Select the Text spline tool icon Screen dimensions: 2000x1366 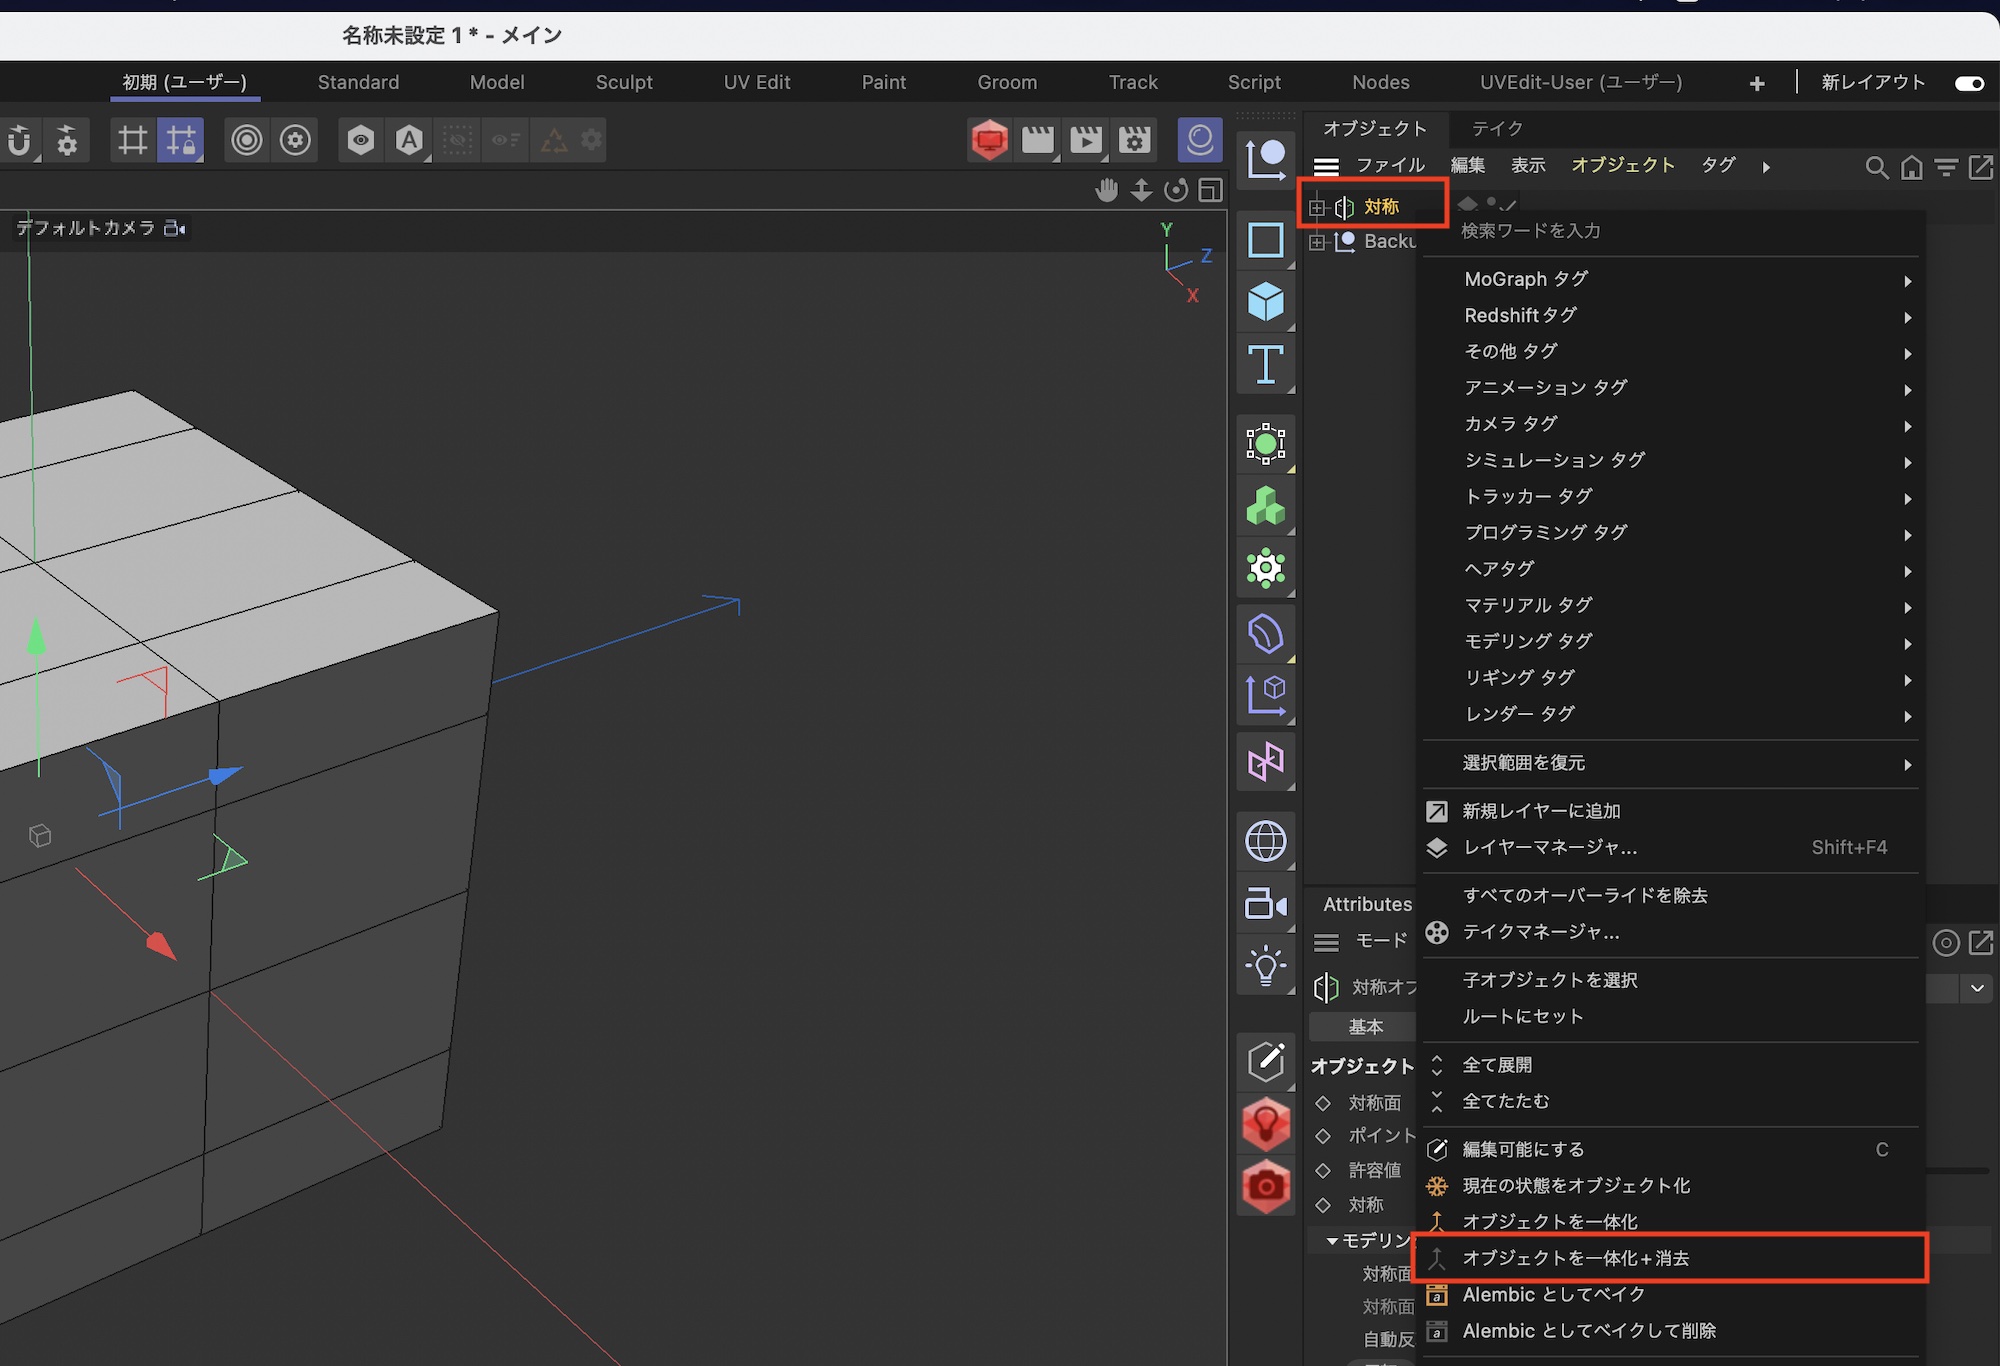tap(1265, 365)
